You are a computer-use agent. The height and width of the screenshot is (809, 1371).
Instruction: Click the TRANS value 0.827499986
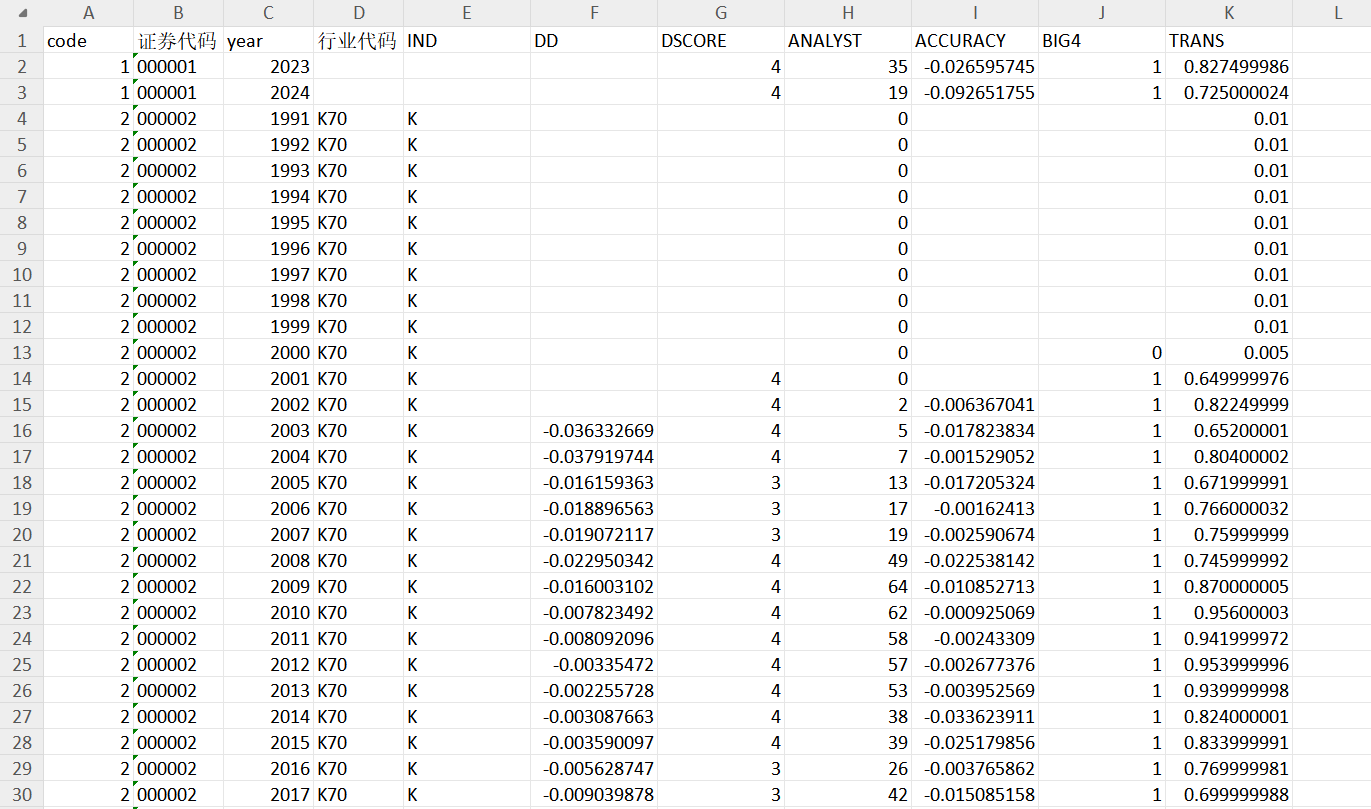[1229, 67]
